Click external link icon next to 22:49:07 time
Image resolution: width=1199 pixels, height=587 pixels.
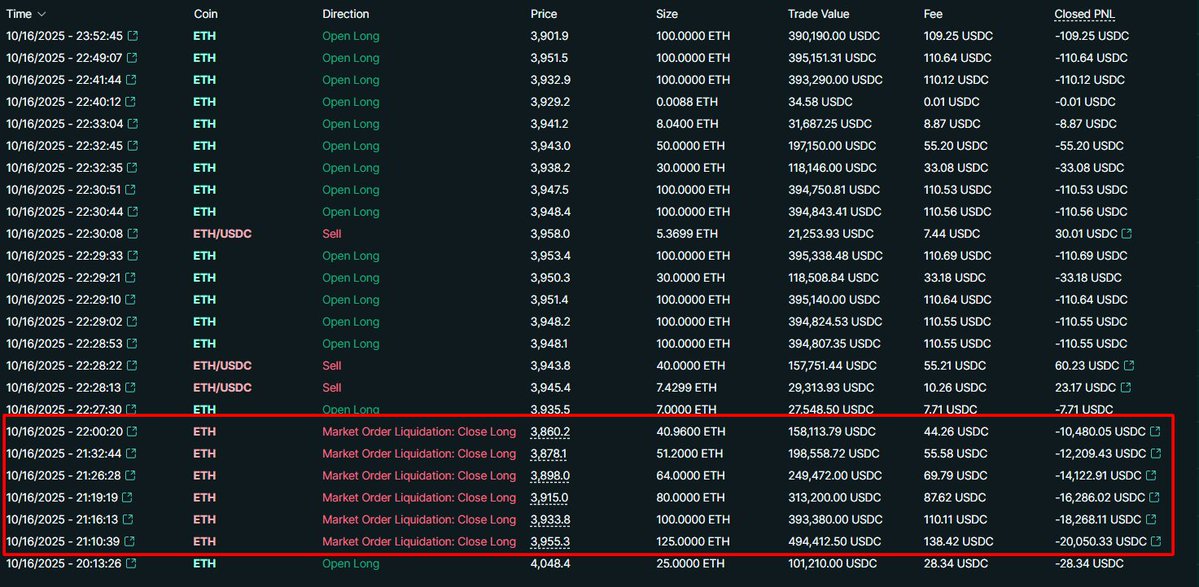[133, 58]
